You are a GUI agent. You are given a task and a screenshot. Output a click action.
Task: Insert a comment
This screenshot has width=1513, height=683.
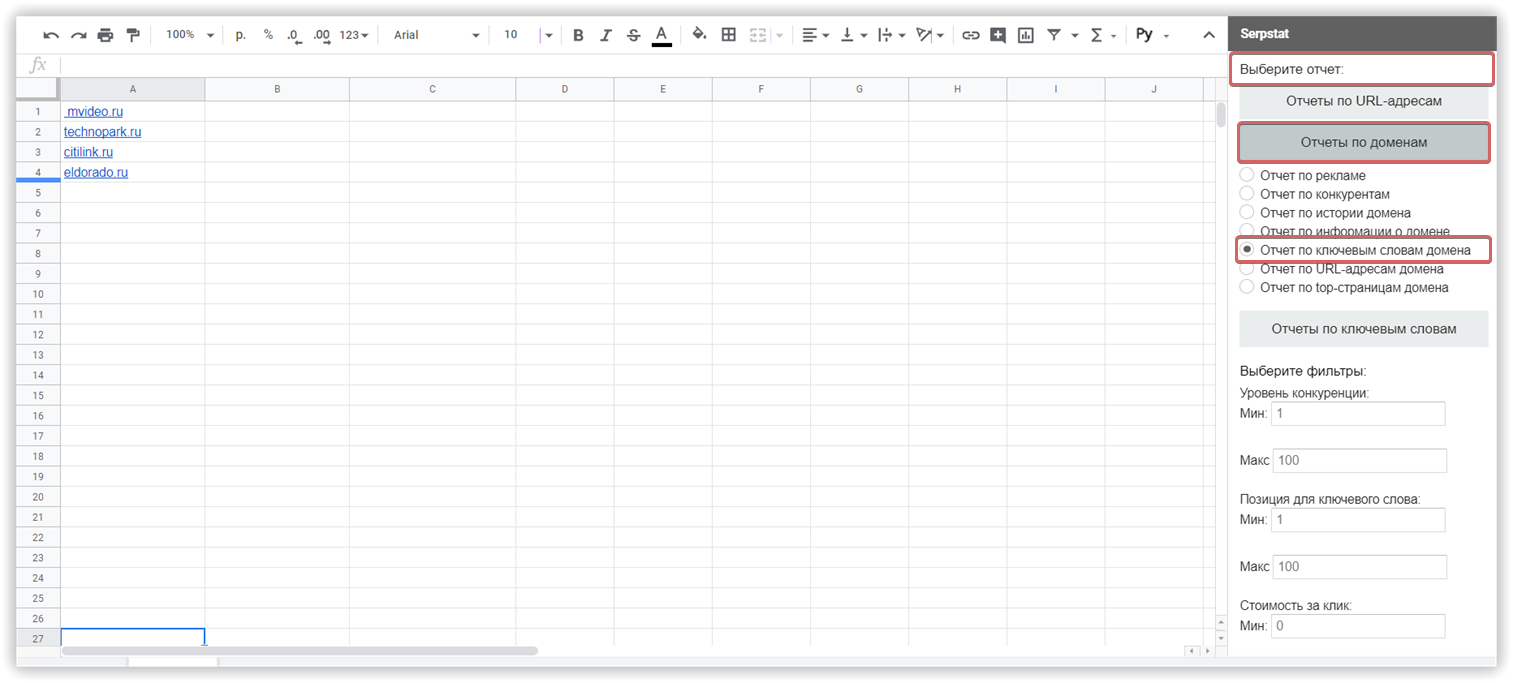pyautogui.click(x=998, y=35)
